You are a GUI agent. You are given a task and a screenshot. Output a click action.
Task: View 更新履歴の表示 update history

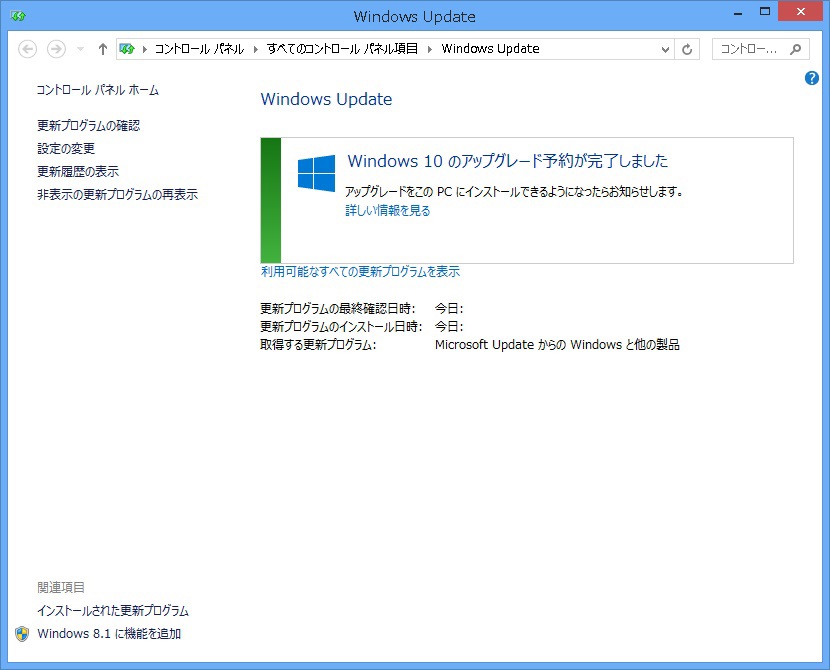(78, 171)
